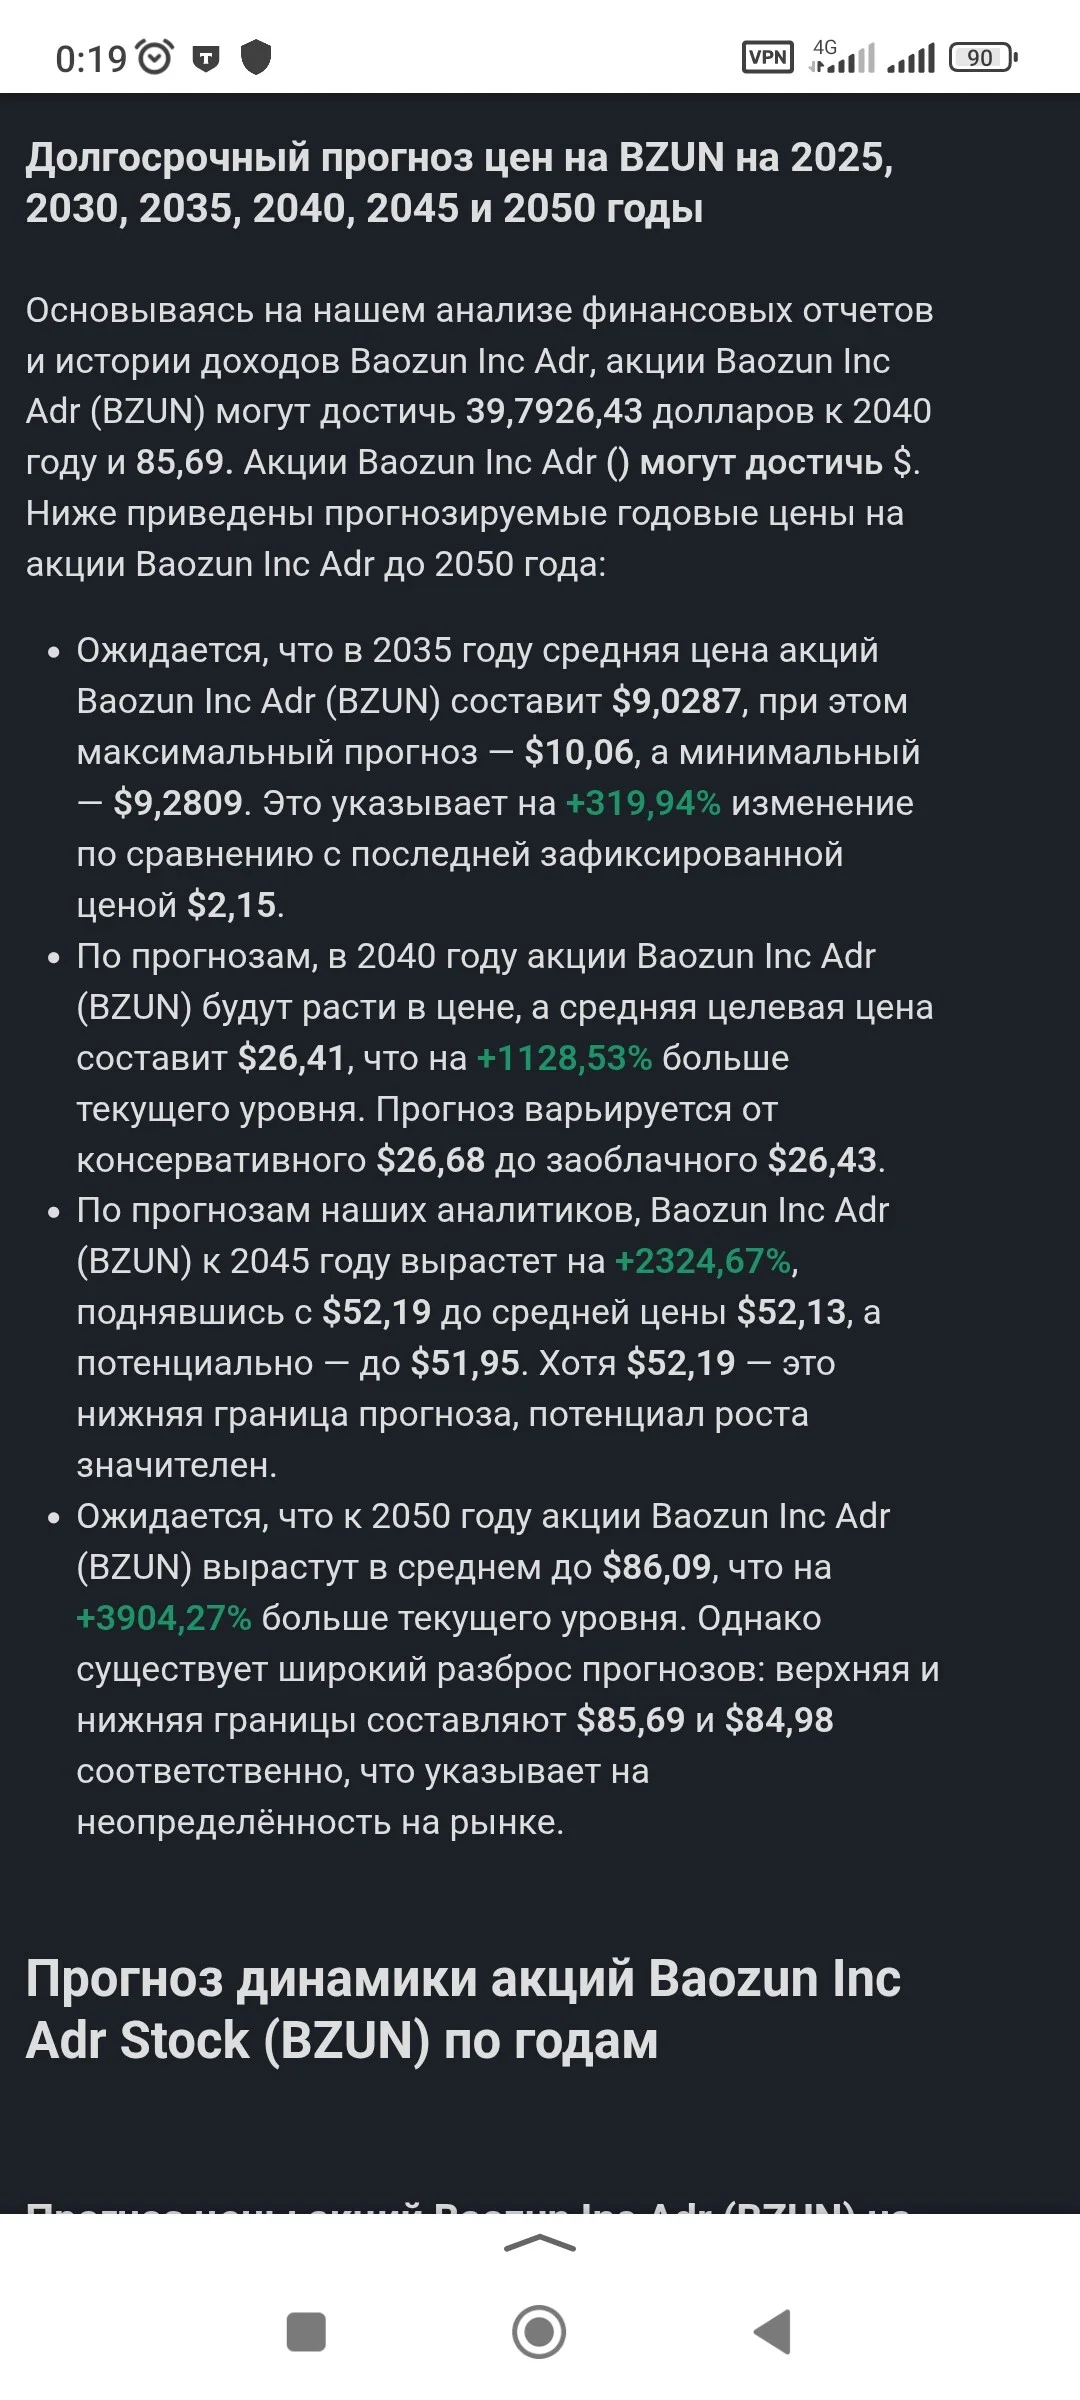Tap the heading about long-term BZUN forecast

point(460,182)
